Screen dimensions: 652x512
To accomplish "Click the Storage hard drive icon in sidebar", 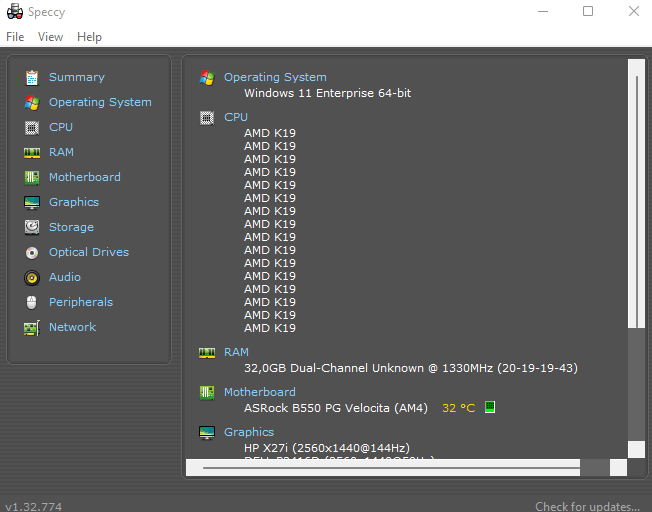I will (32, 228).
